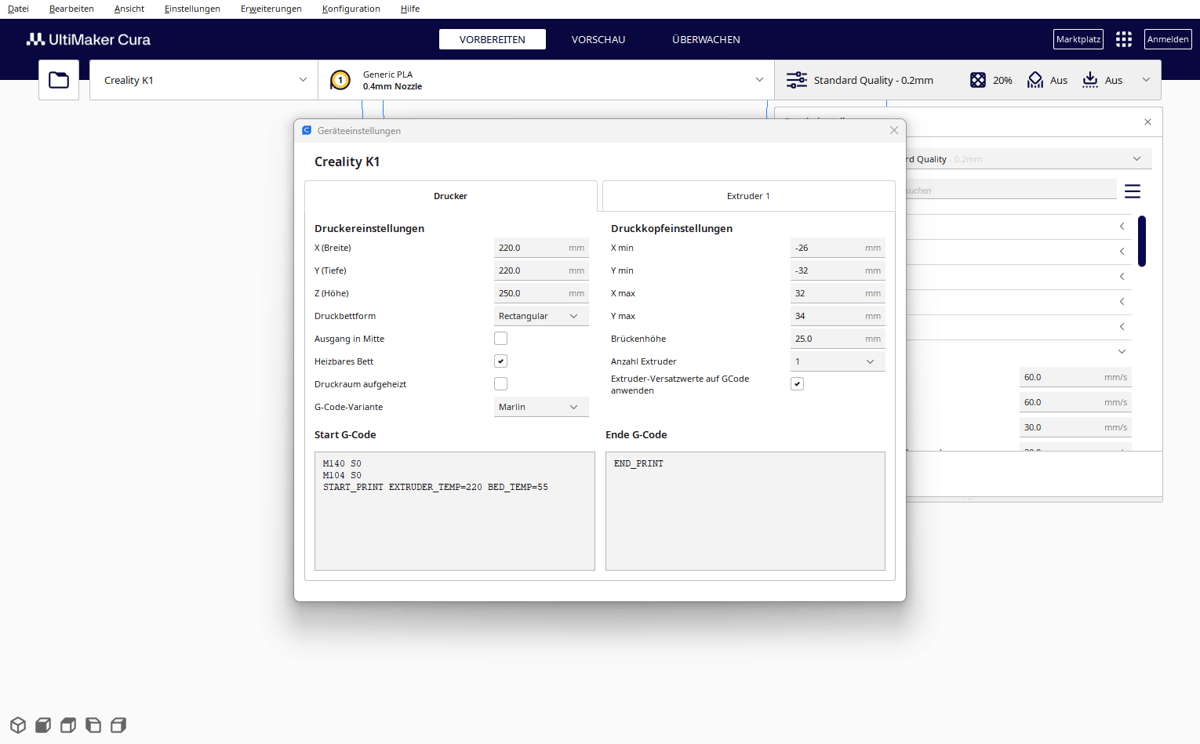Click the print settings sliders icon
The width and height of the screenshot is (1200, 744).
click(x=796, y=80)
